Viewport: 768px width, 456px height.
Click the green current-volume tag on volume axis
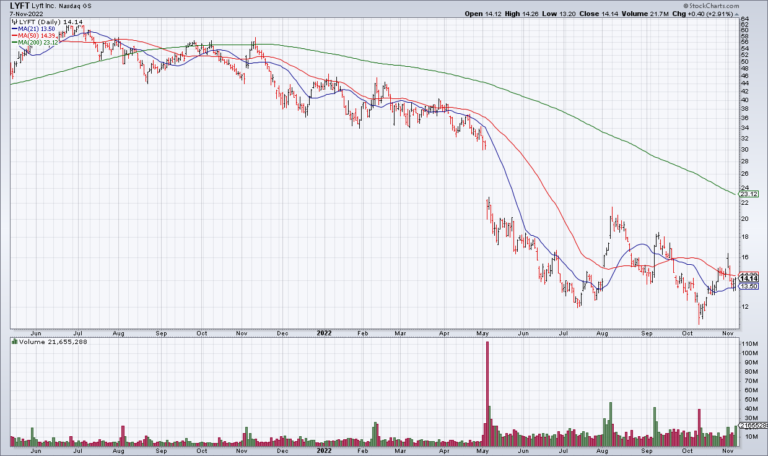click(x=753, y=426)
